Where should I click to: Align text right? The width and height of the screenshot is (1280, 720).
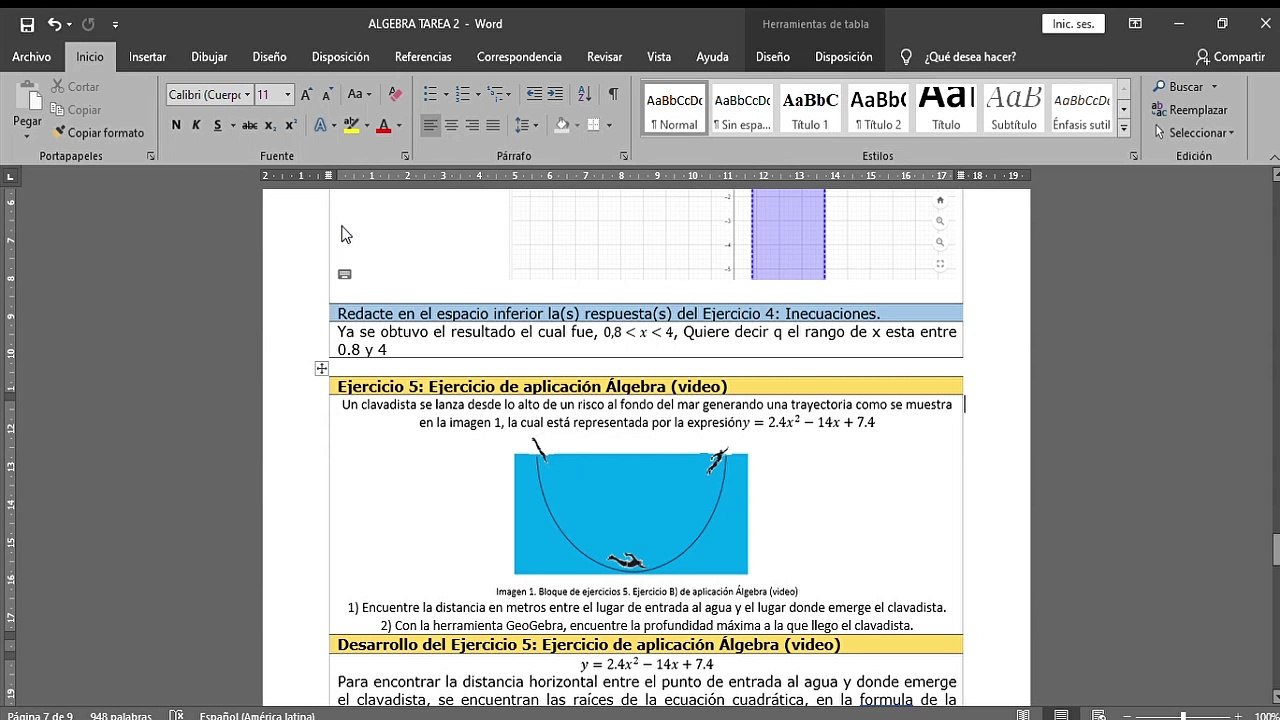click(x=472, y=125)
